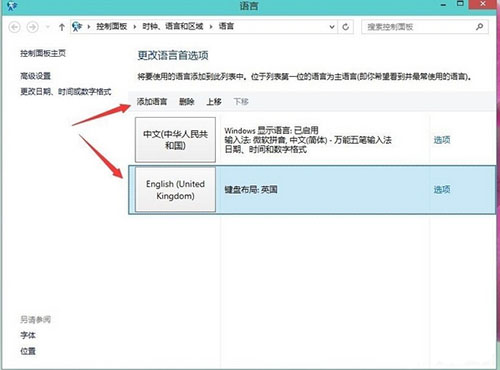The width and height of the screenshot is (500, 370).
Task: Open 更改日期、时间或数字格式 link
Action: pyautogui.click(x=66, y=92)
